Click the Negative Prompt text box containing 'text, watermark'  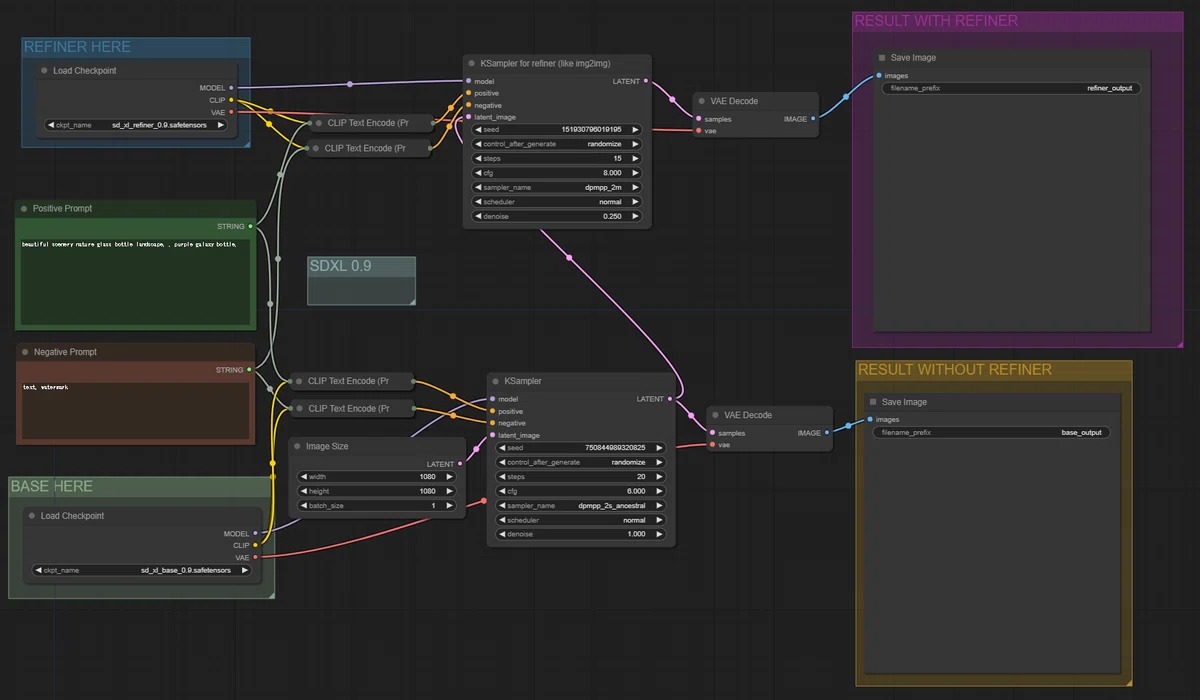click(135, 411)
